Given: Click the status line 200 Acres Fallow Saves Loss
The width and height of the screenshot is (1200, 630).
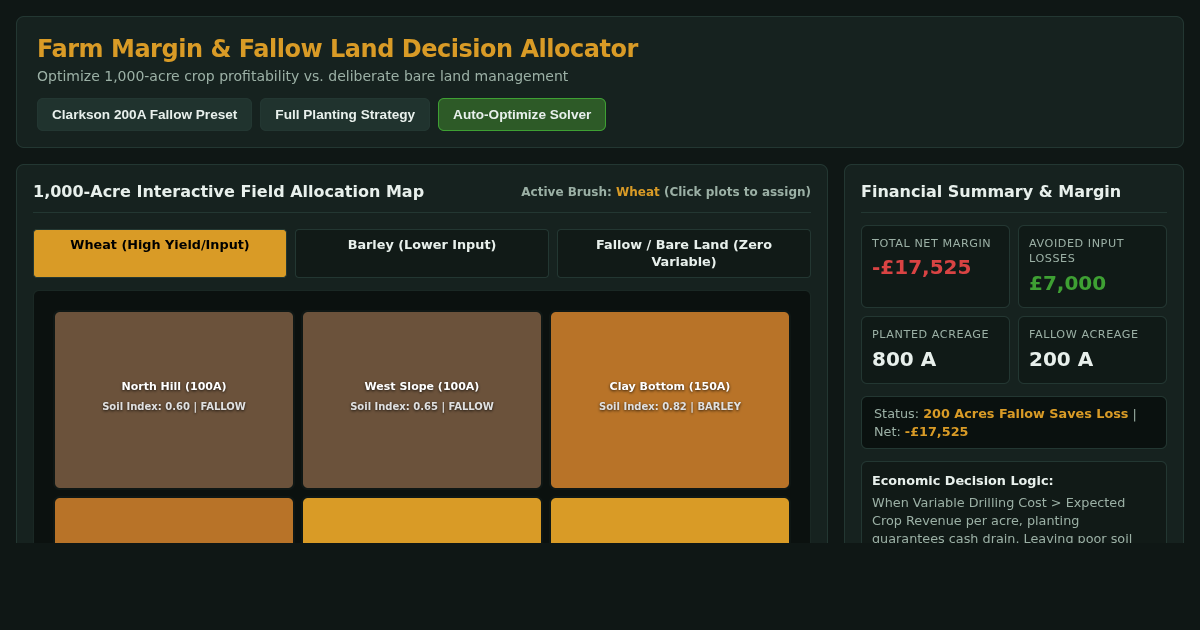Looking at the screenshot, I should tap(1025, 414).
